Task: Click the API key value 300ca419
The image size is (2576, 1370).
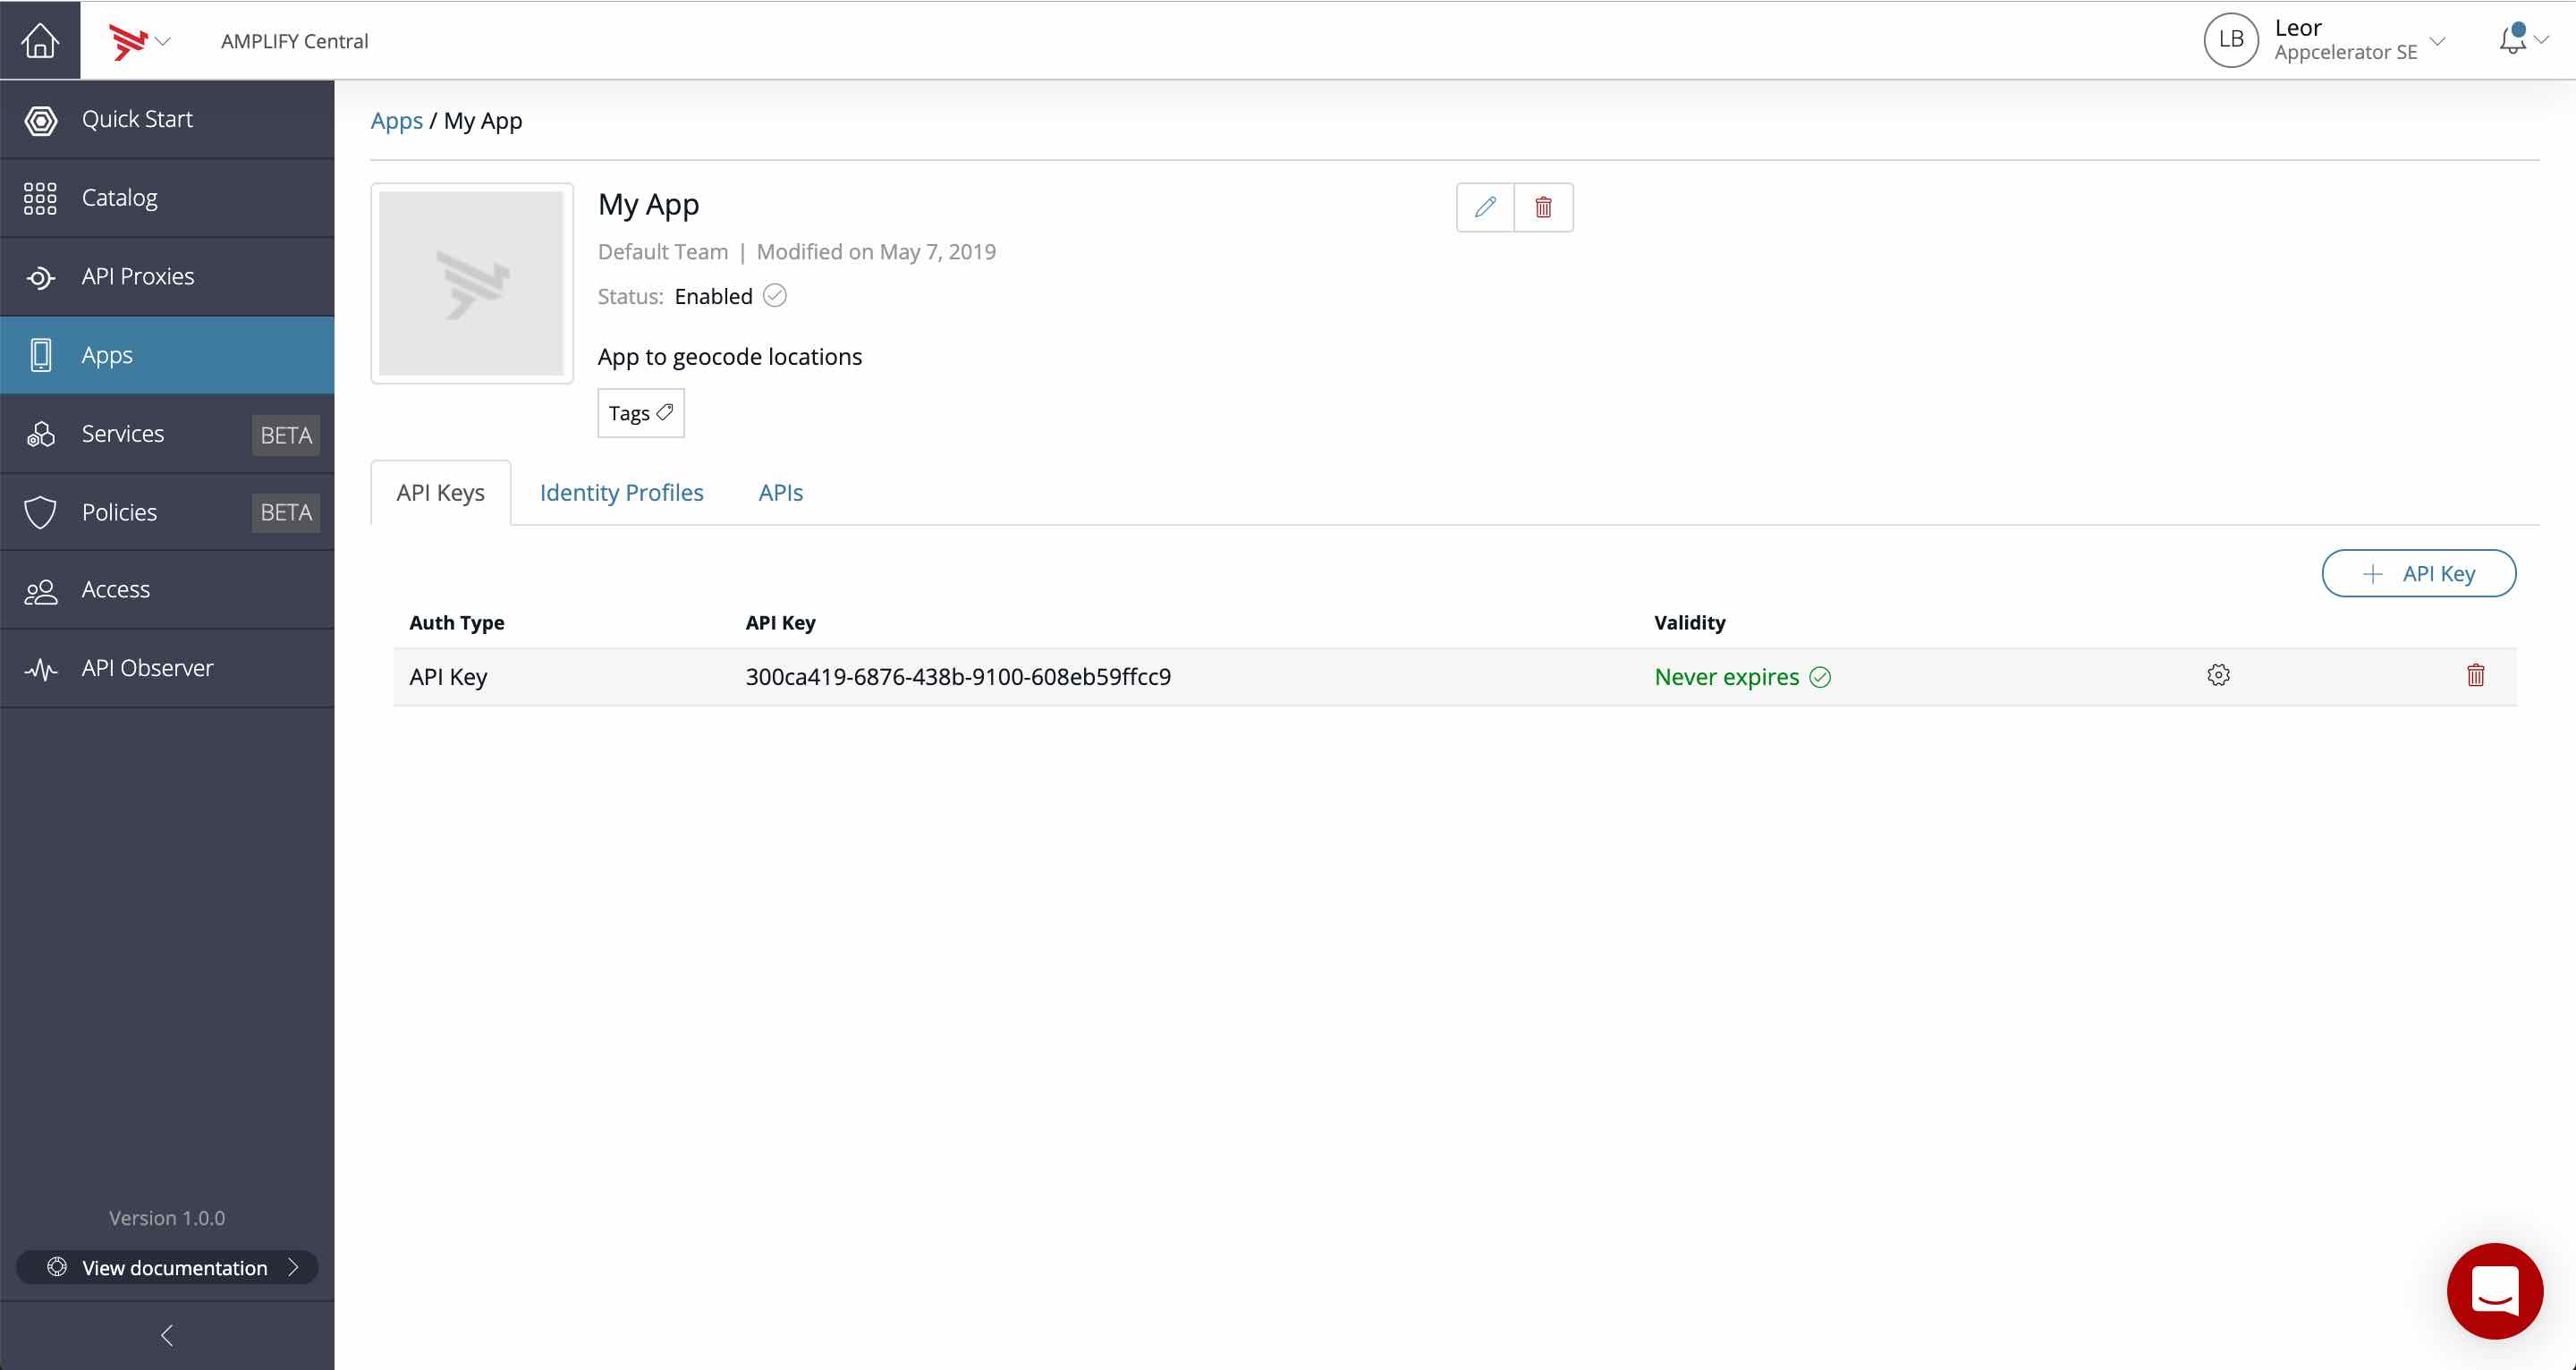Action: (958, 677)
